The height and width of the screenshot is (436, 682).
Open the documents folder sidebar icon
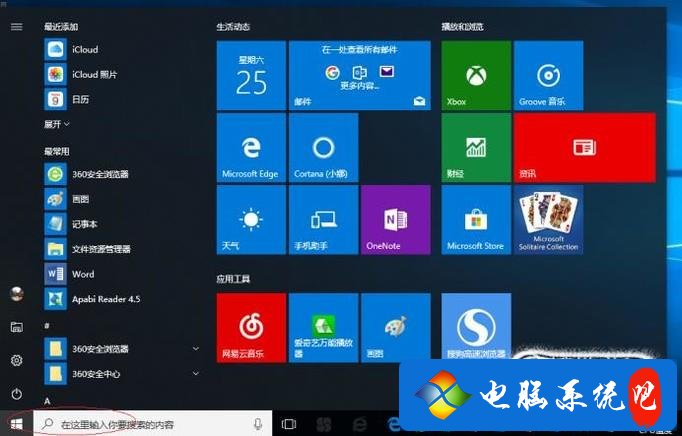point(17,327)
